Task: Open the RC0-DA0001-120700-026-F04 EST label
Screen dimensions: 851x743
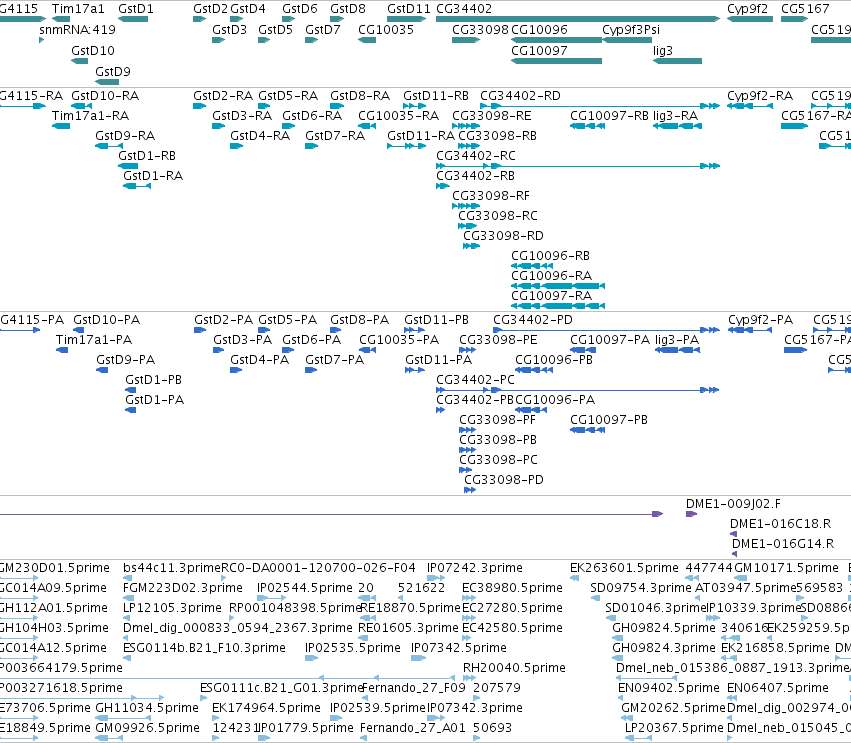Action: tap(319, 568)
